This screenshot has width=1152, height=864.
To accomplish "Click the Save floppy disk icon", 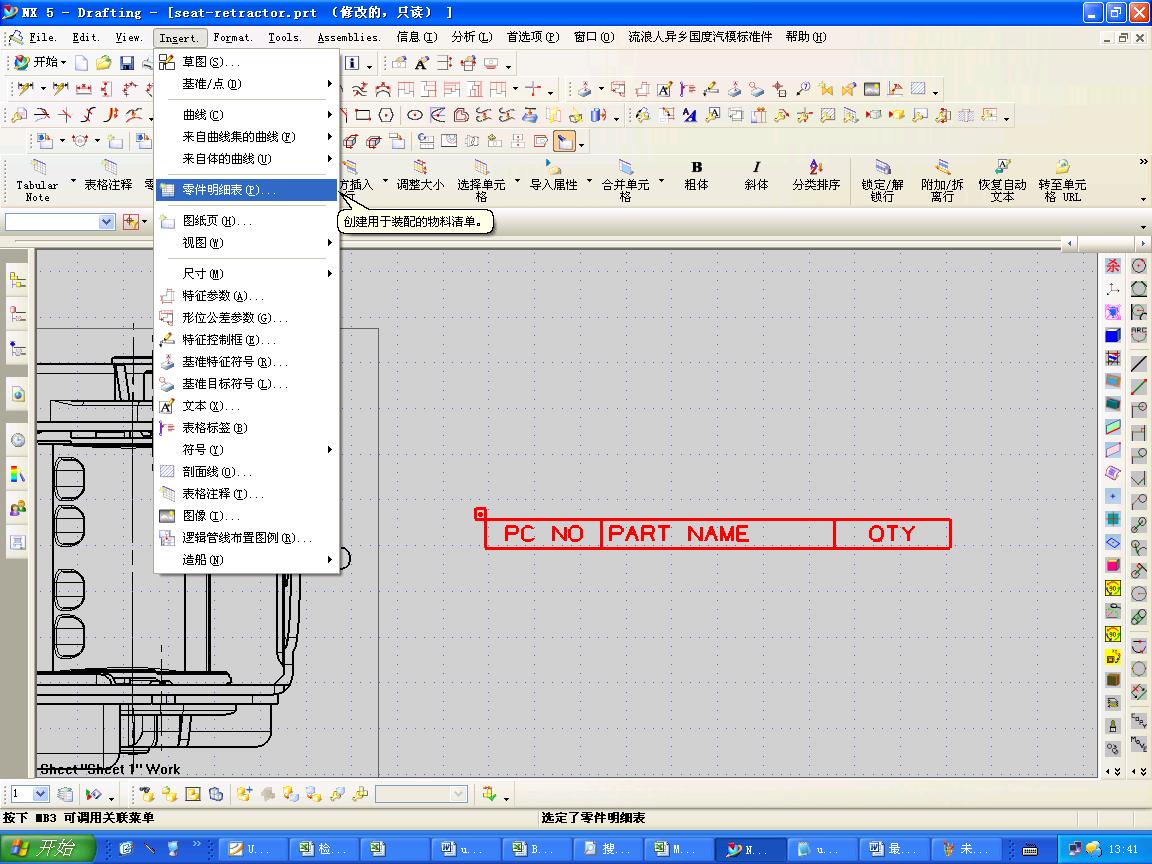I will point(127,62).
